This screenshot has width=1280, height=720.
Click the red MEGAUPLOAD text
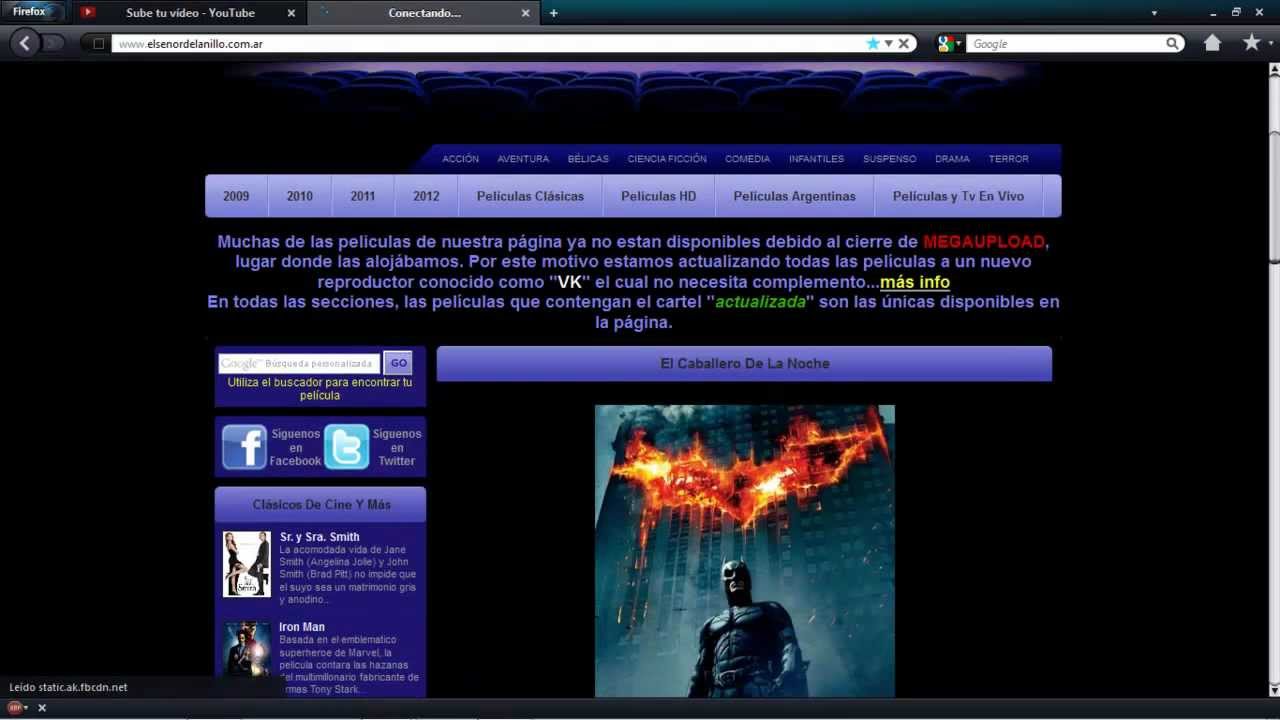[984, 242]
